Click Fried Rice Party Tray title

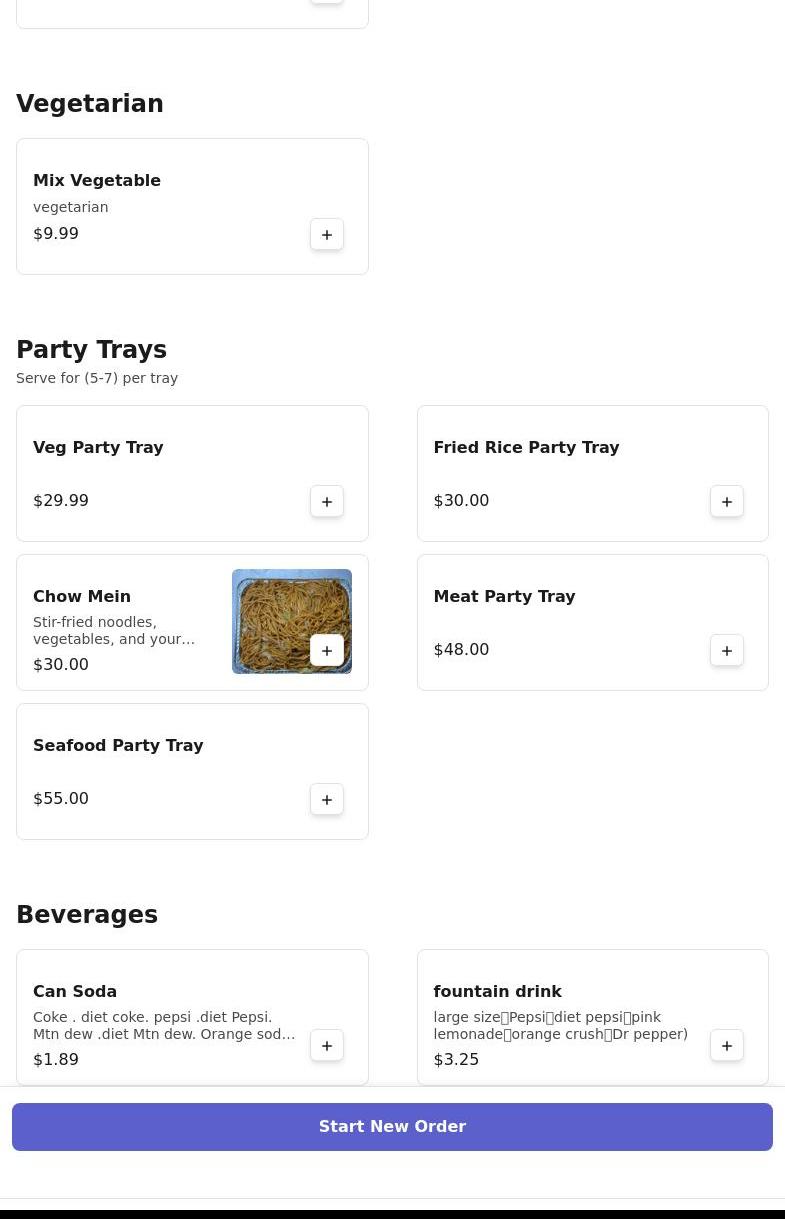526,448
